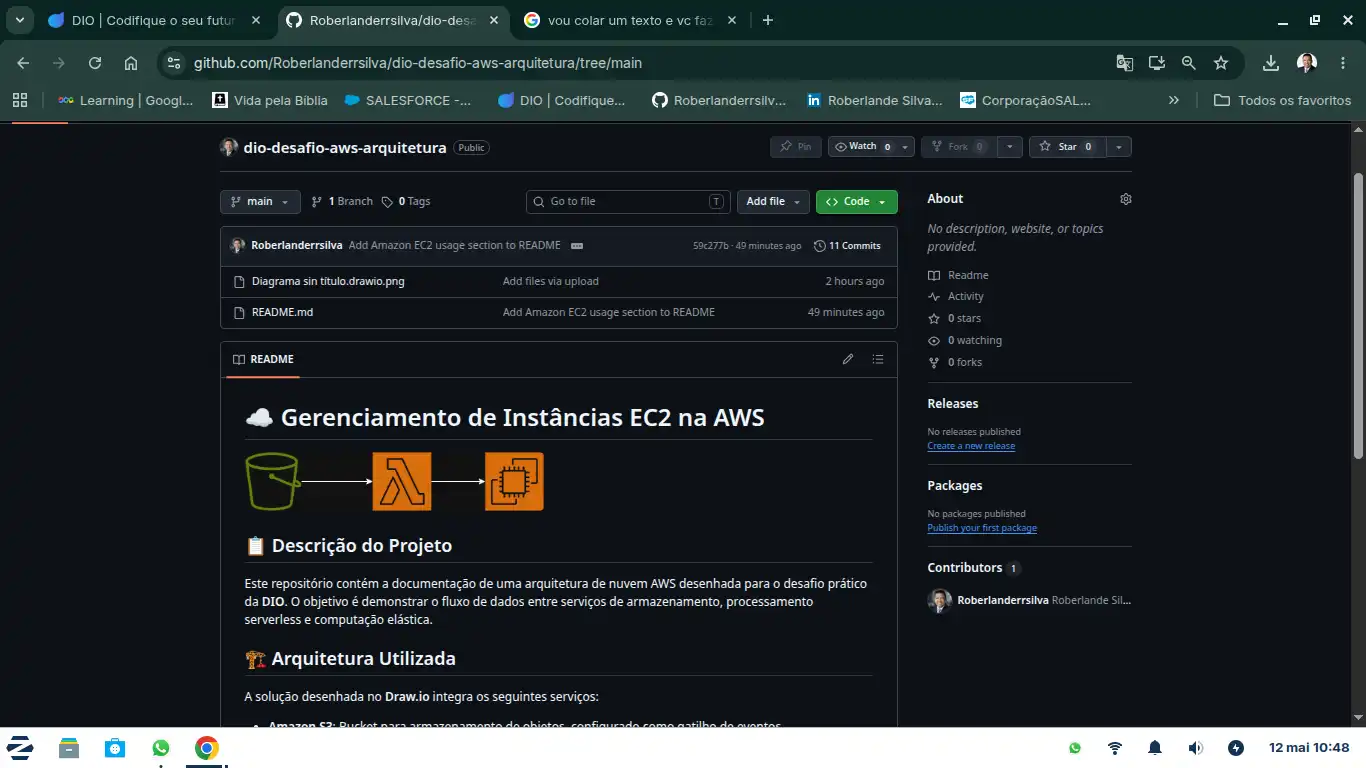The height and width of the screenshot is (768, 1366).
Task: Jump to Readme in the About sidebar
Action: tap(958, 275)
